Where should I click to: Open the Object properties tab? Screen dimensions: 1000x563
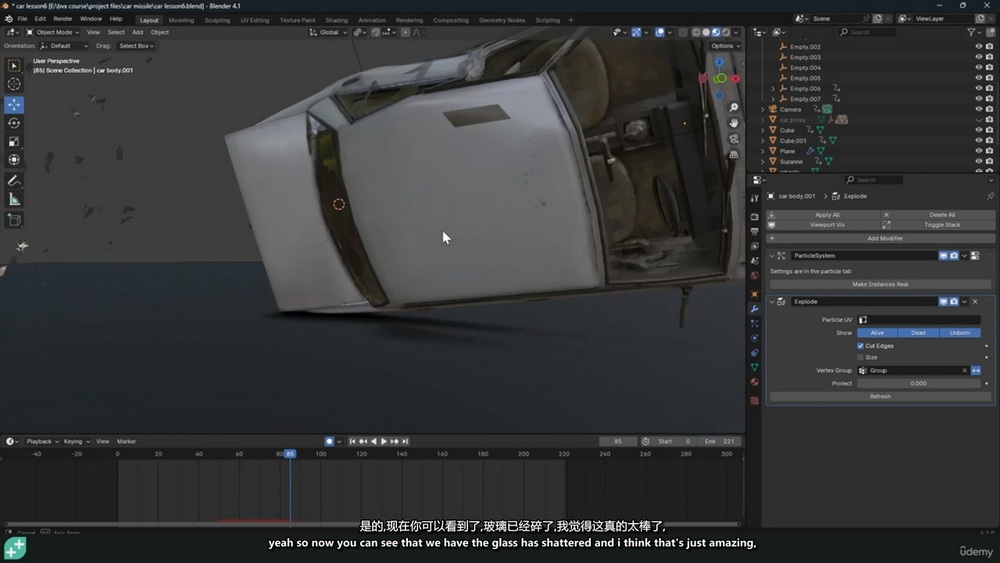click(x=754, y=294)
